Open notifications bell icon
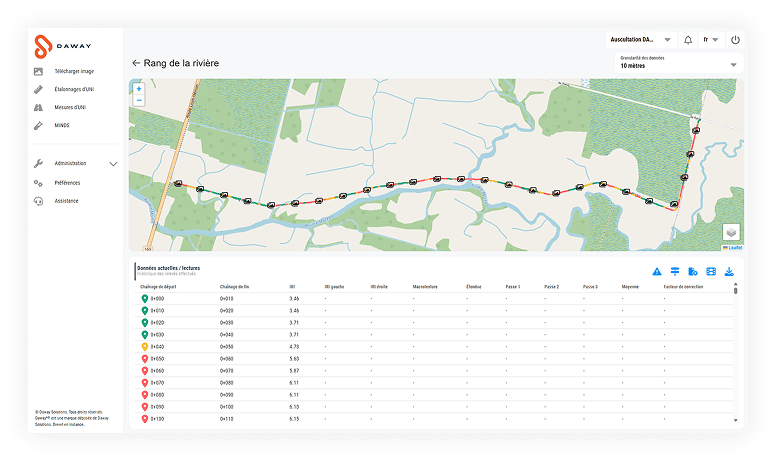 pyautogui.click(x=687, y=41)
